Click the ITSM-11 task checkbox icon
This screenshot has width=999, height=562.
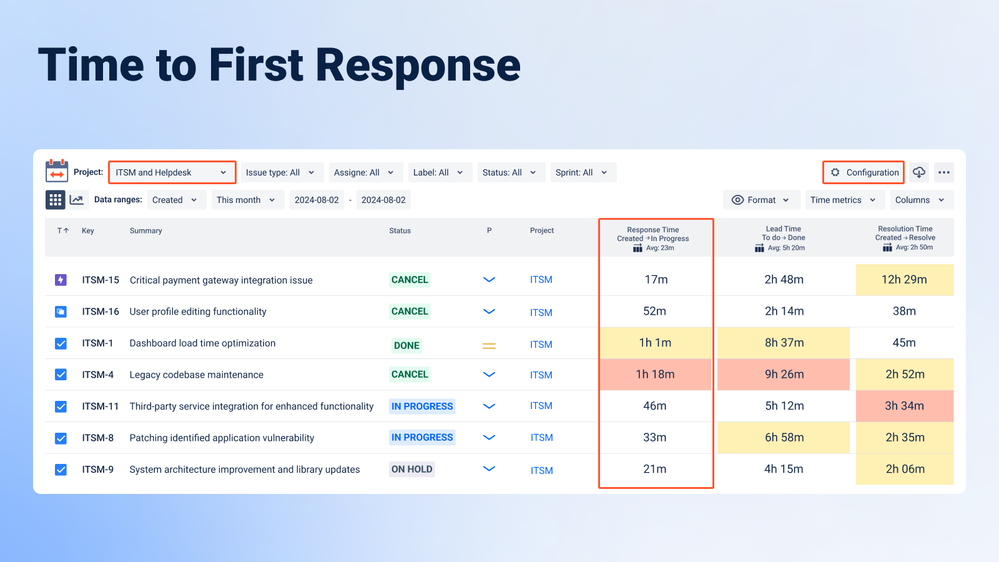pyautogui.click(x=61, y=407)
